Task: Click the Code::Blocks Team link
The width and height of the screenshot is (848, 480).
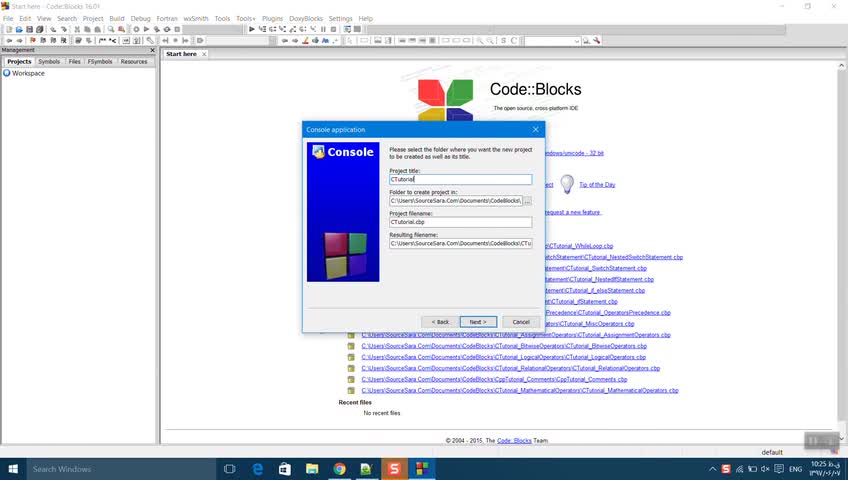Action: 514,441
